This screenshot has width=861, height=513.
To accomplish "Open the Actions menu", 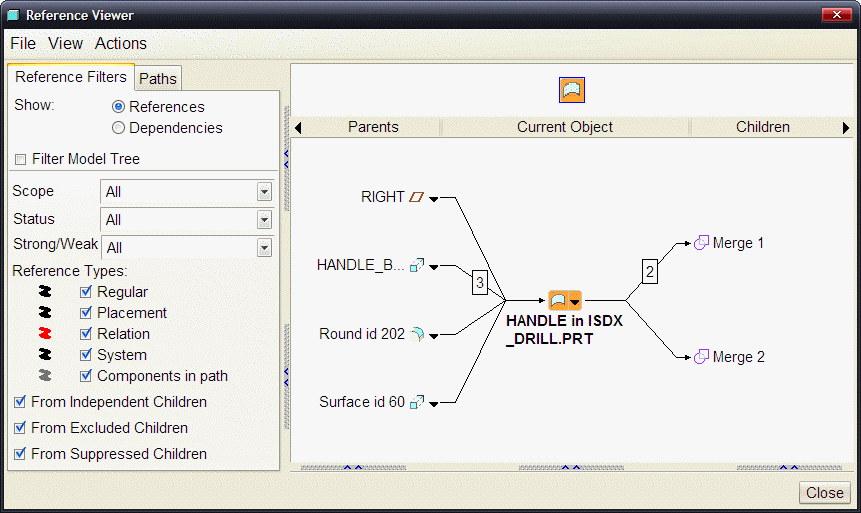I will 121,43.
